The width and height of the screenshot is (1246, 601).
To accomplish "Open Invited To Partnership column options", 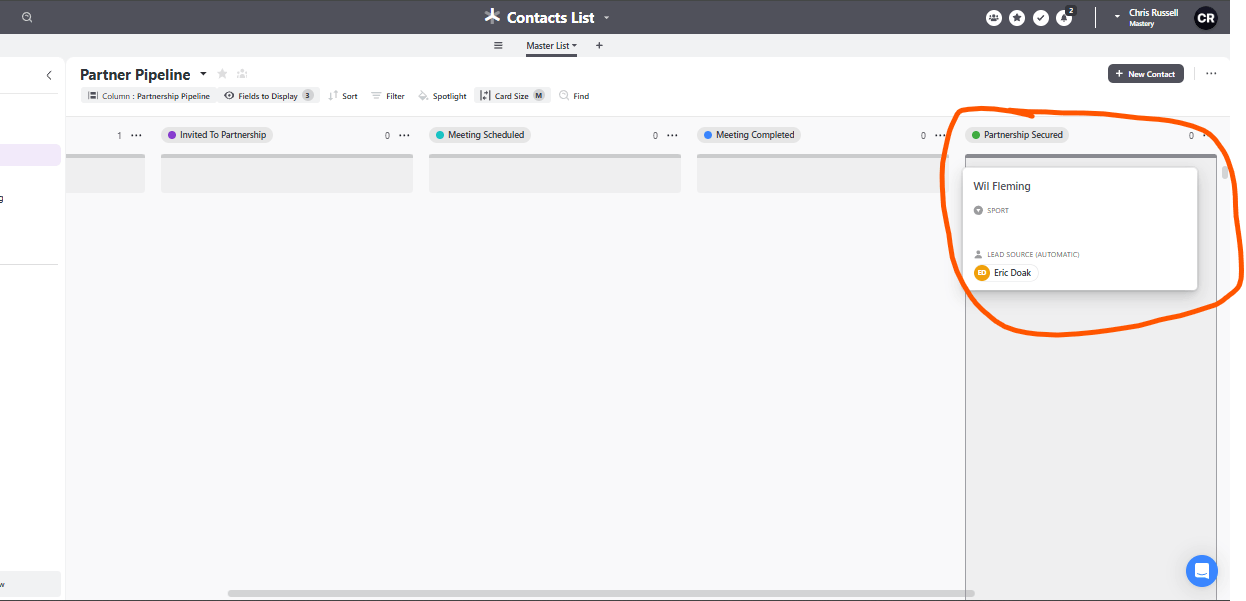I will pyautogui.click(x=404, y=135).
